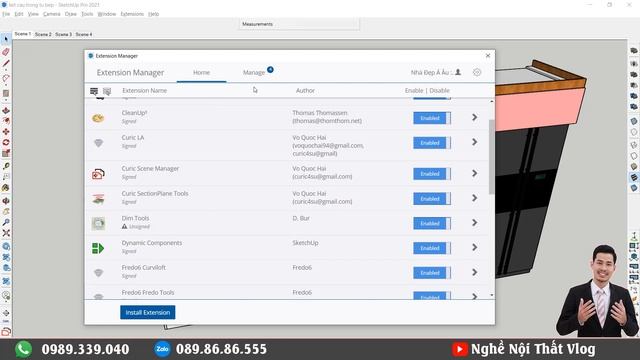Expand details arrow for Fredo6 Fredo Tools
Viewport: 640px width, 360px height.
coord(474,296)
